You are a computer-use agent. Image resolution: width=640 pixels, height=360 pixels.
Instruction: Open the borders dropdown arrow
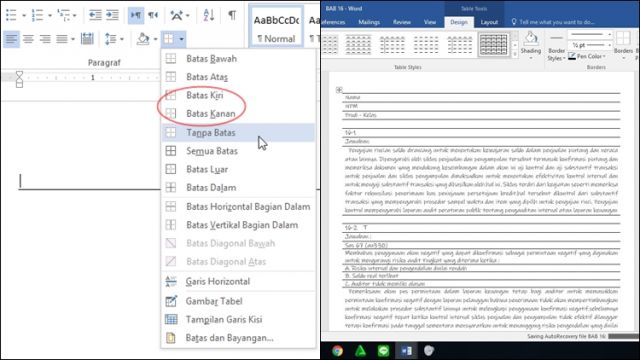point(181,39)
